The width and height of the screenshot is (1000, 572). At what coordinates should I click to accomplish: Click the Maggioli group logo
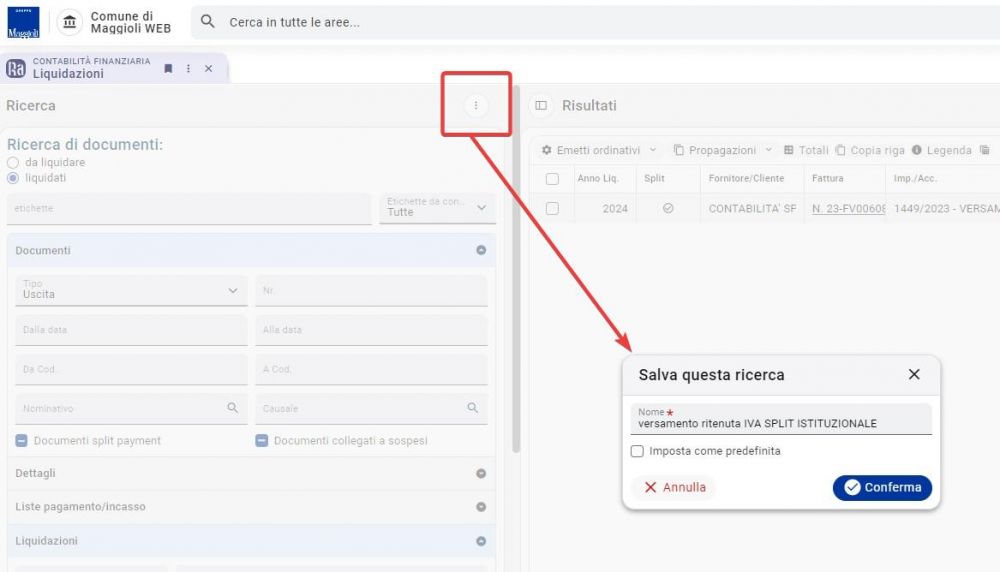tap(24, 22)
